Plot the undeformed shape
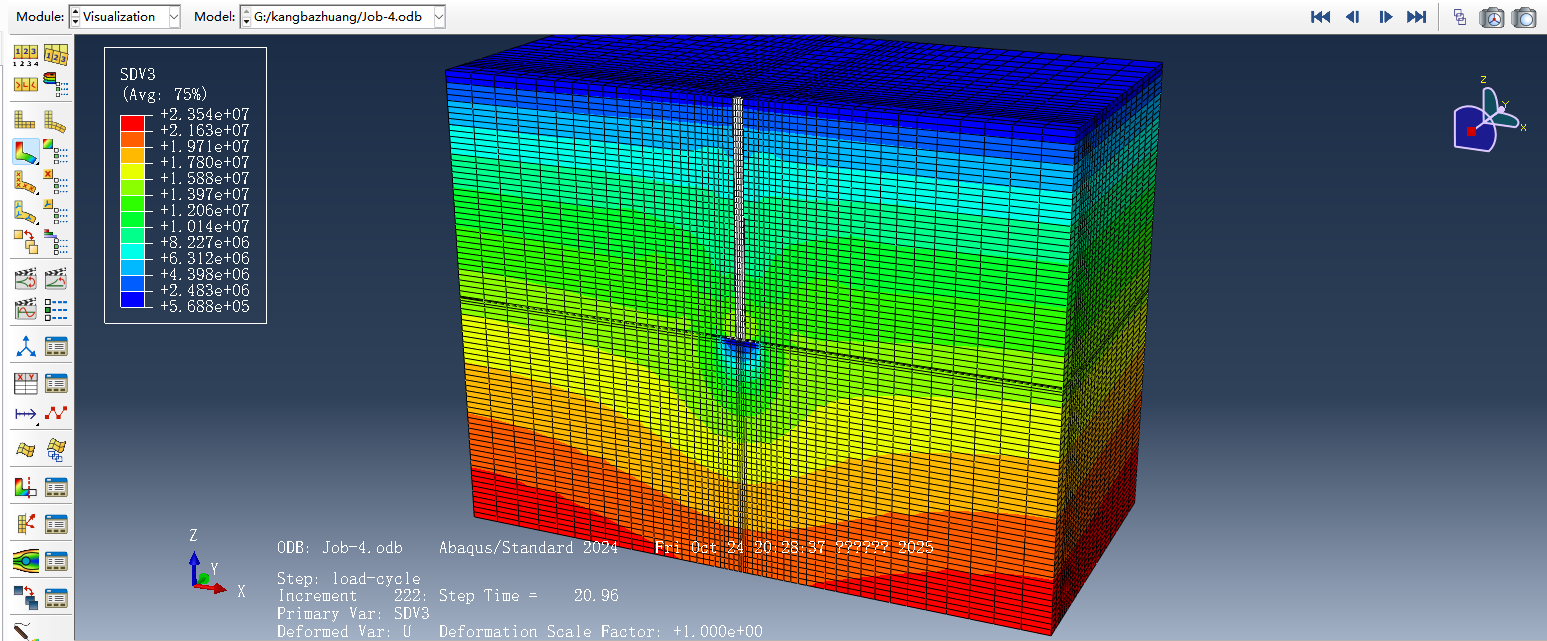The width and height of the screenshot is (1547, 641). (x=25, y=120)
